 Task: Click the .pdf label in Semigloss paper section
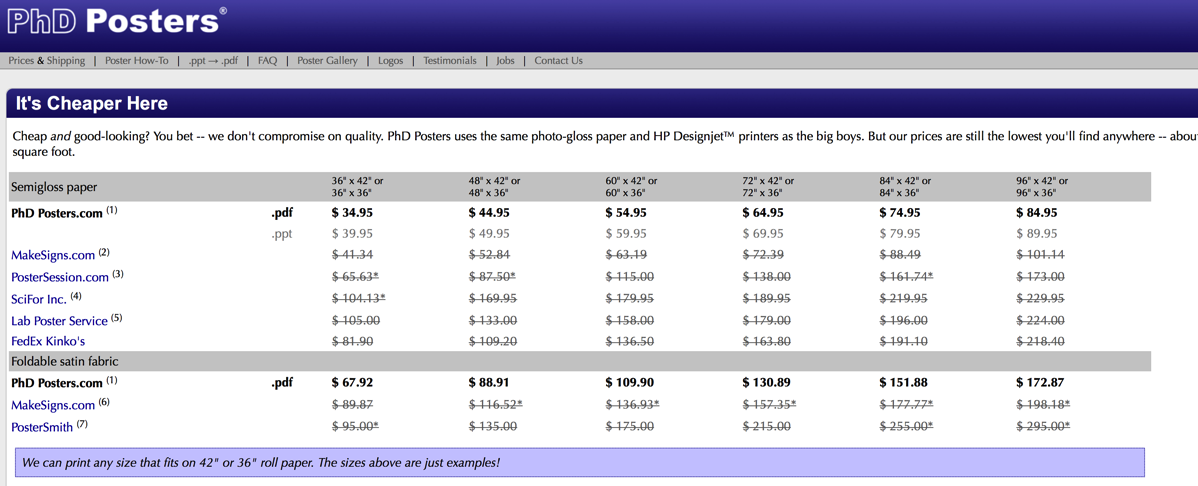[x=282, y=213]
